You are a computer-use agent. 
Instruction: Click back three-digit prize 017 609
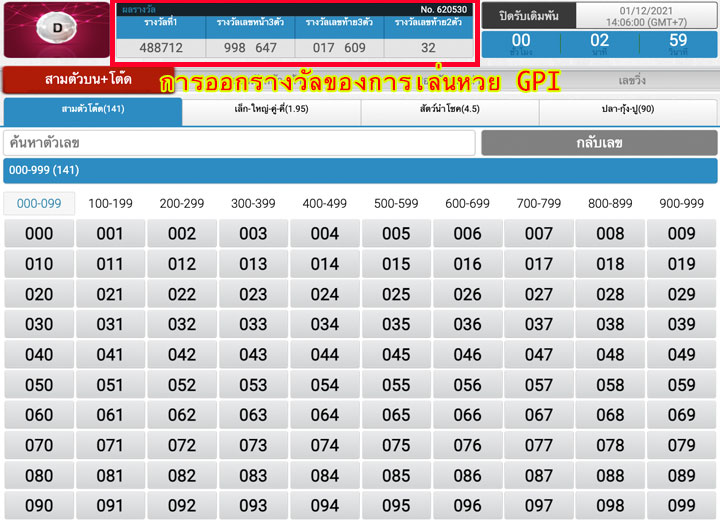tap(339, 48)
